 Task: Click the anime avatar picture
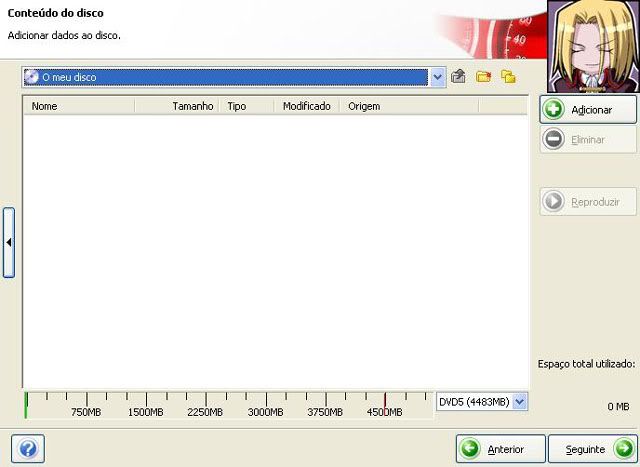[x=593, y=45]
